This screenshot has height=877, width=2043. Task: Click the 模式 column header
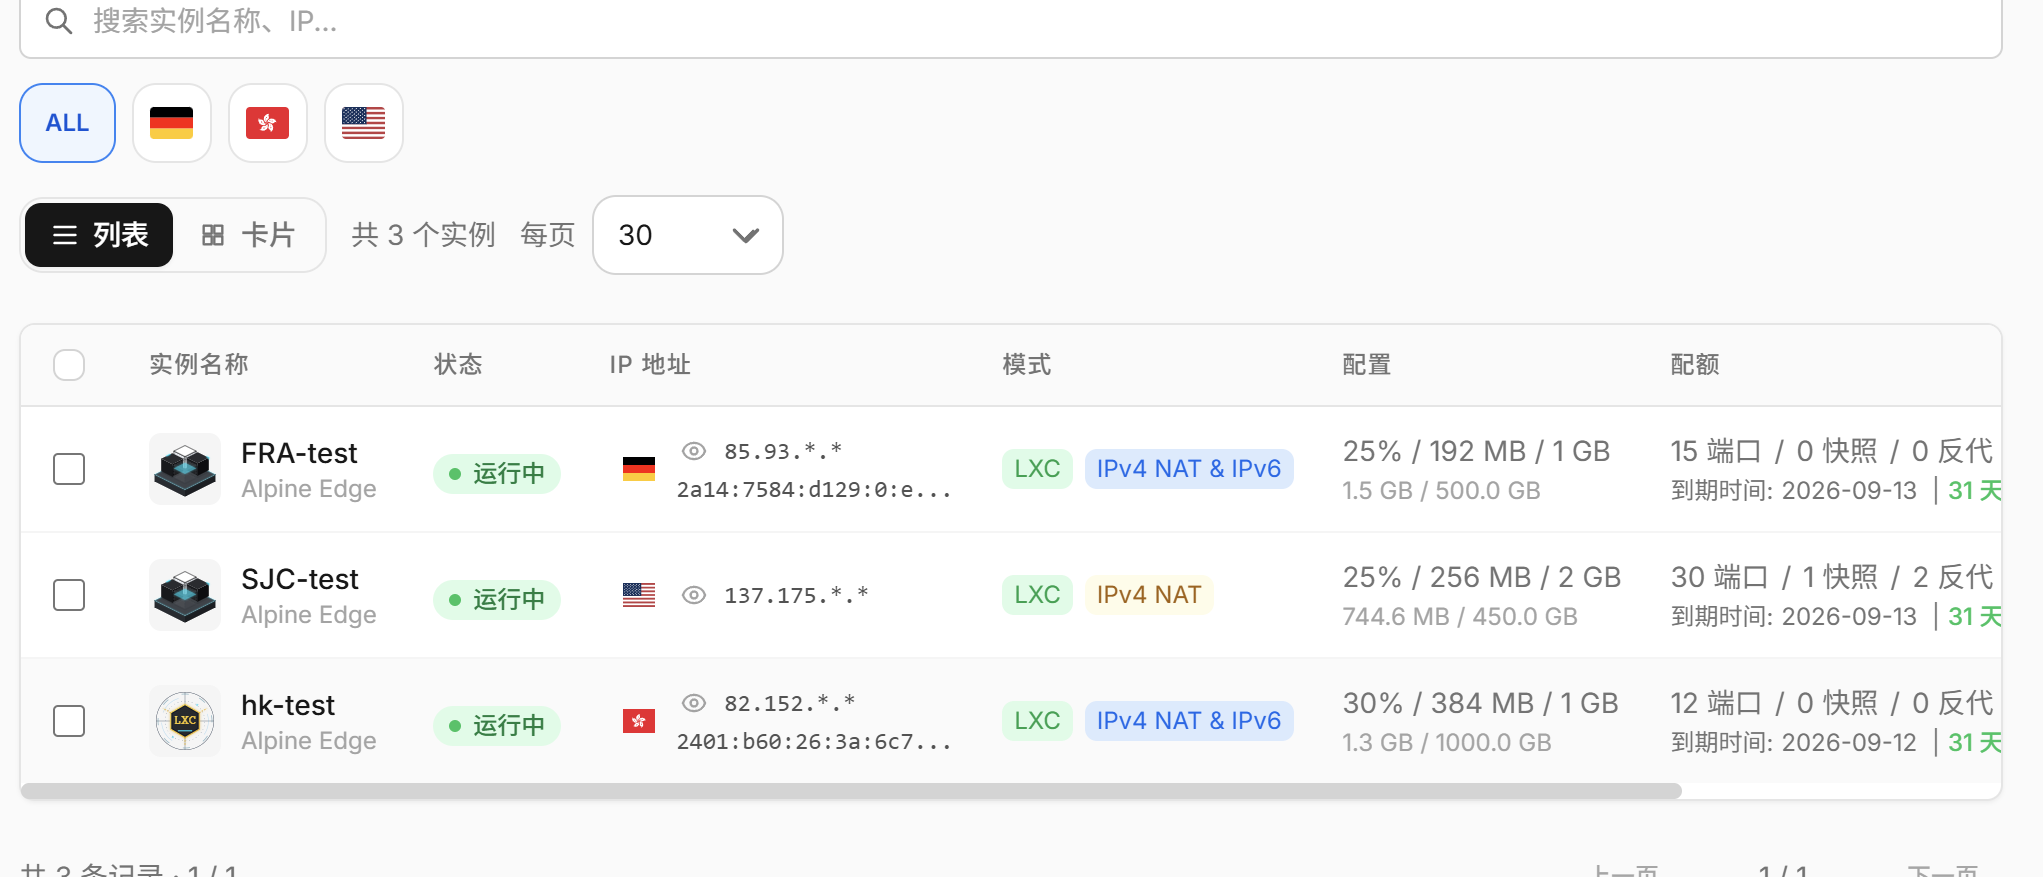point(1027,365)
